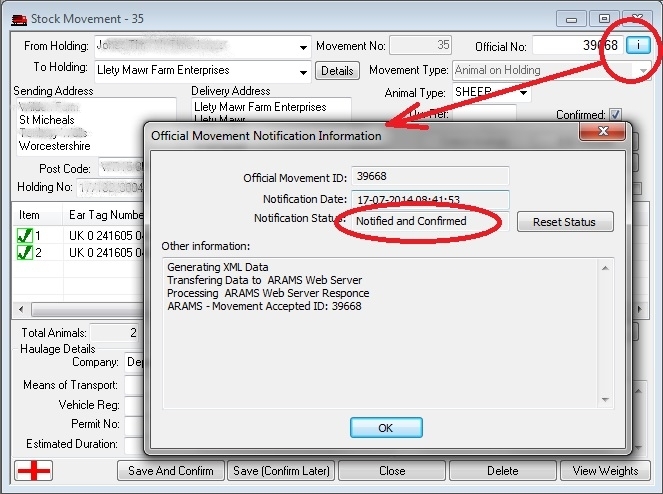Toggle the green checkmark for item 2

25,252
